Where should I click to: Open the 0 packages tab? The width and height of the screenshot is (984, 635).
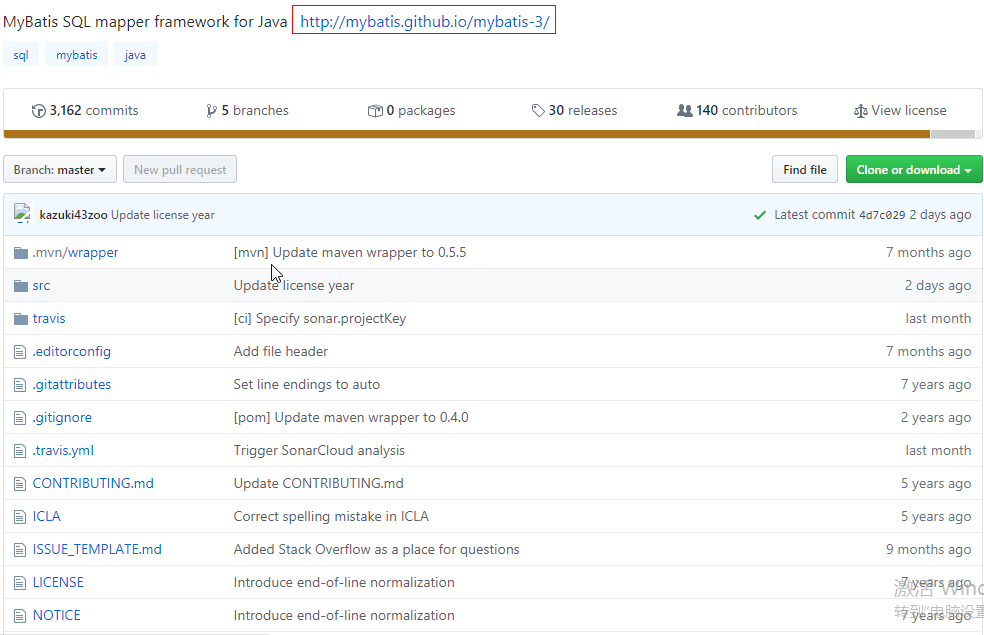coord(412,110)
